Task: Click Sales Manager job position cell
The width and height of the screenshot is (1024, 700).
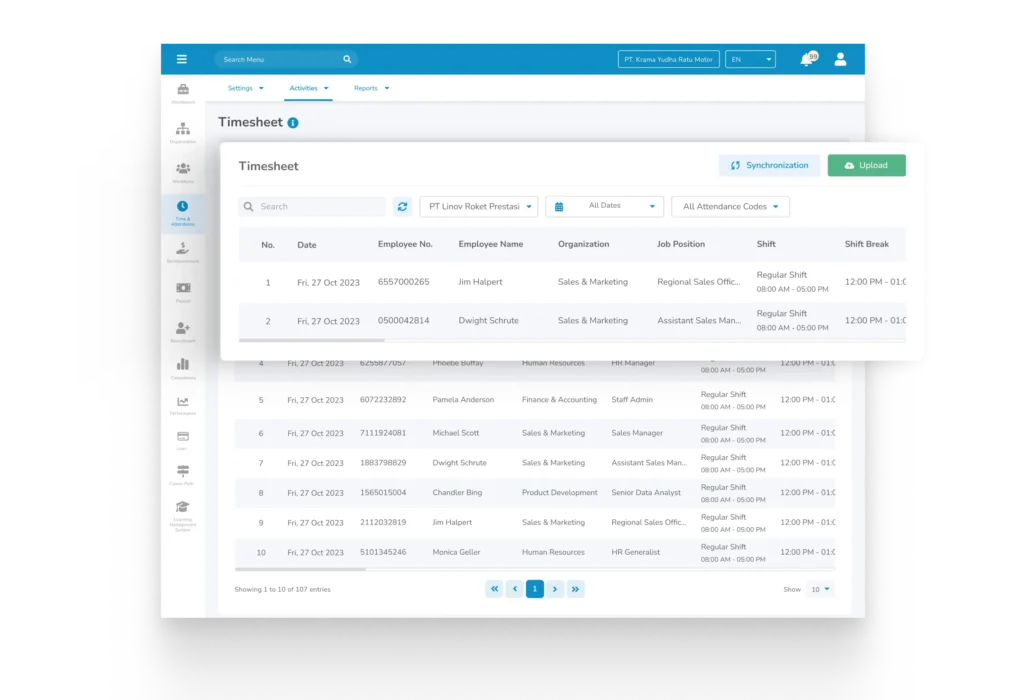Action: (637, 433)
